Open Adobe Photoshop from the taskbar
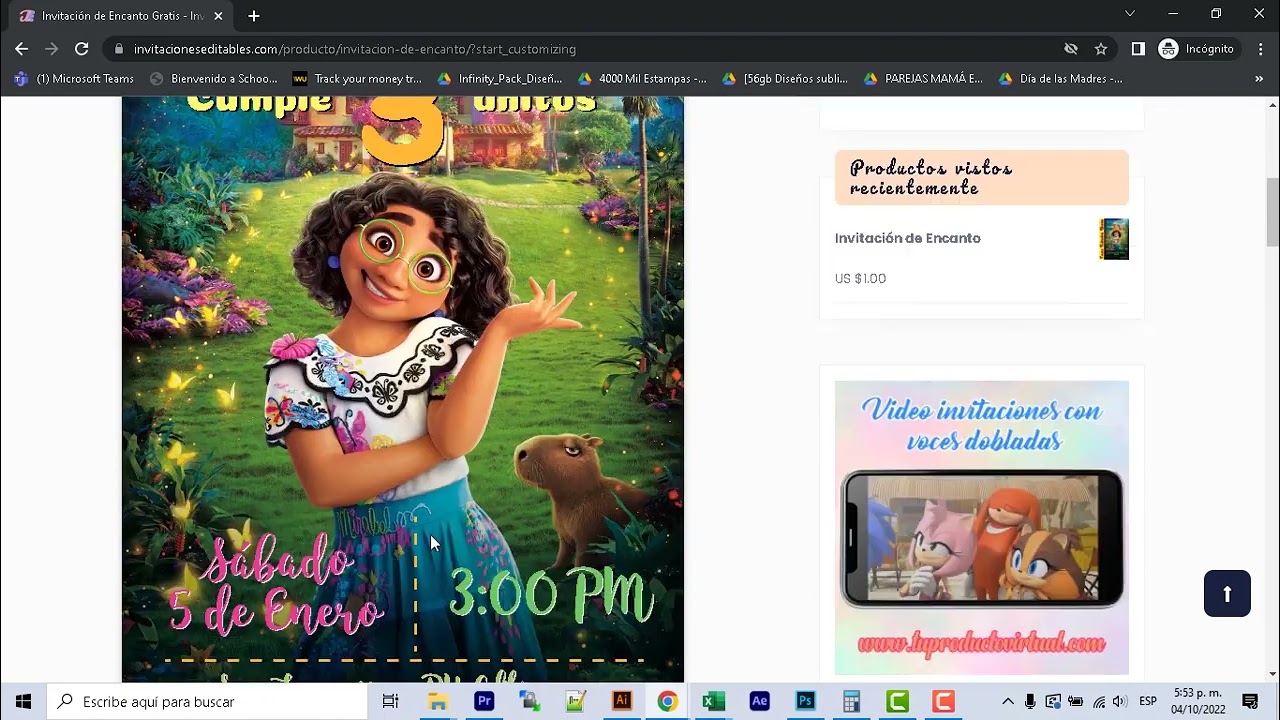 click(x=803, y=700)
